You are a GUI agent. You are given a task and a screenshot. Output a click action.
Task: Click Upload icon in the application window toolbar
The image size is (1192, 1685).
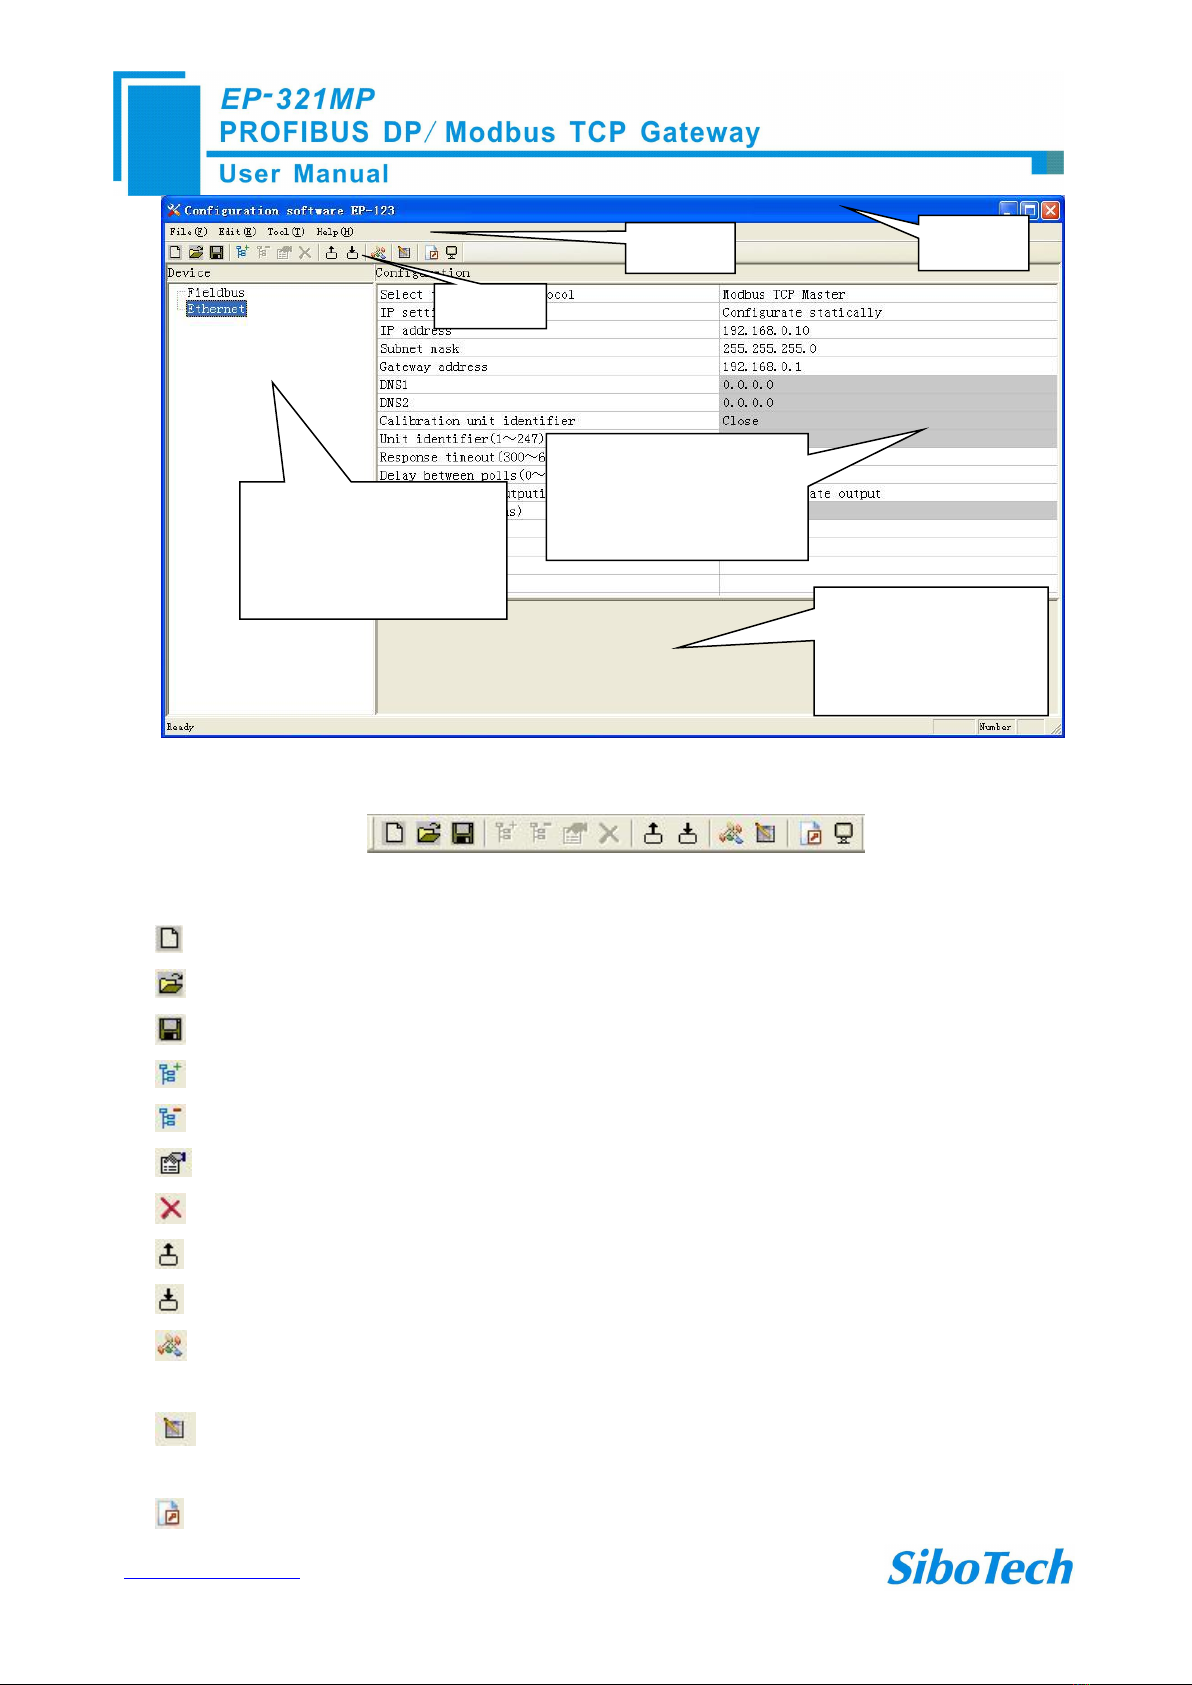tap(331, 253)
